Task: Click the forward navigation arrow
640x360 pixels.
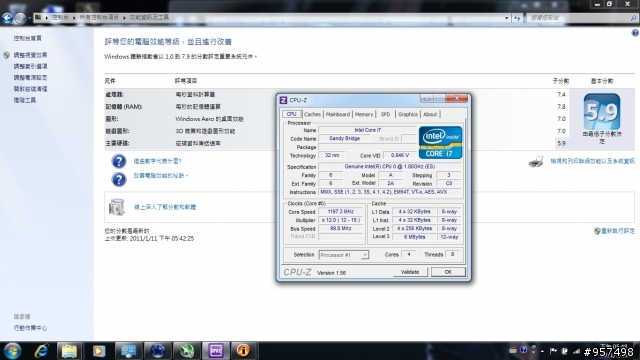Action: tap(20, 18)
